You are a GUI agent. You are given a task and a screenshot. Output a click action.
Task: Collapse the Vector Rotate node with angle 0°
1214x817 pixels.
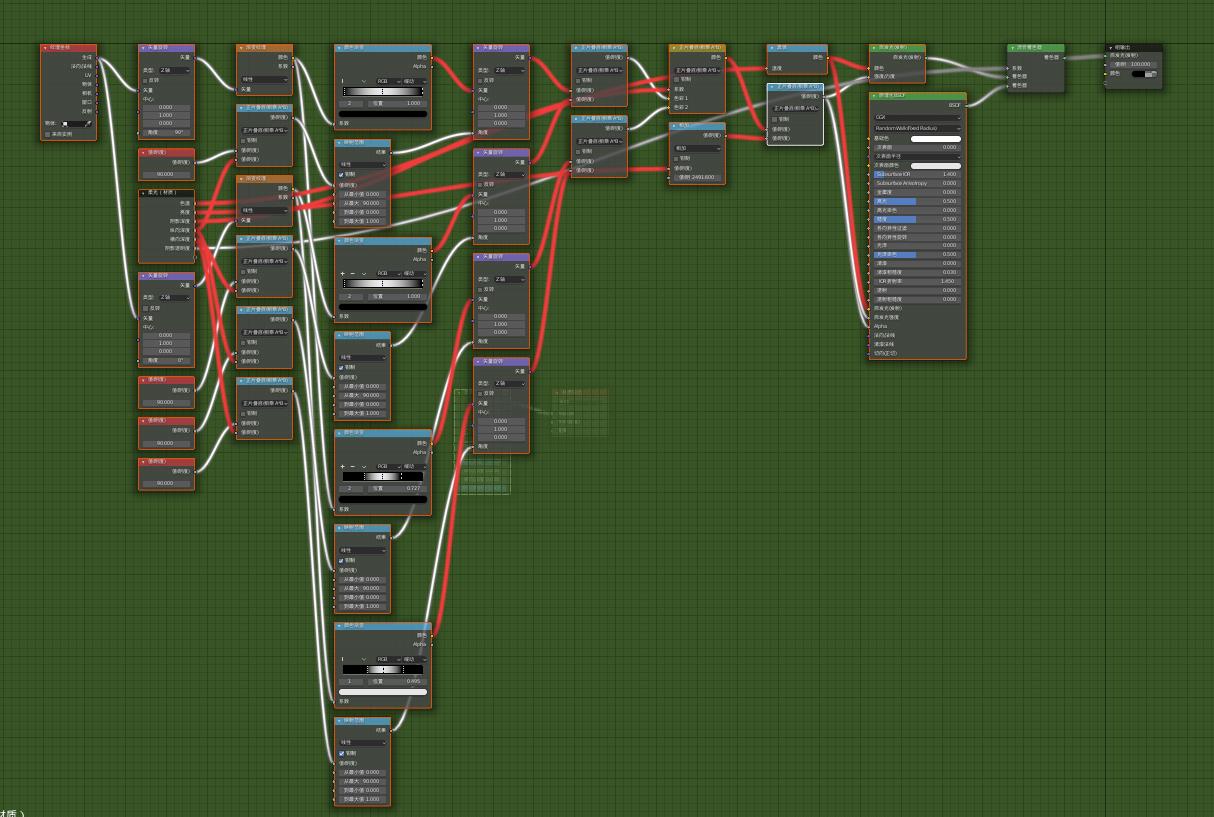click(143, 275)
